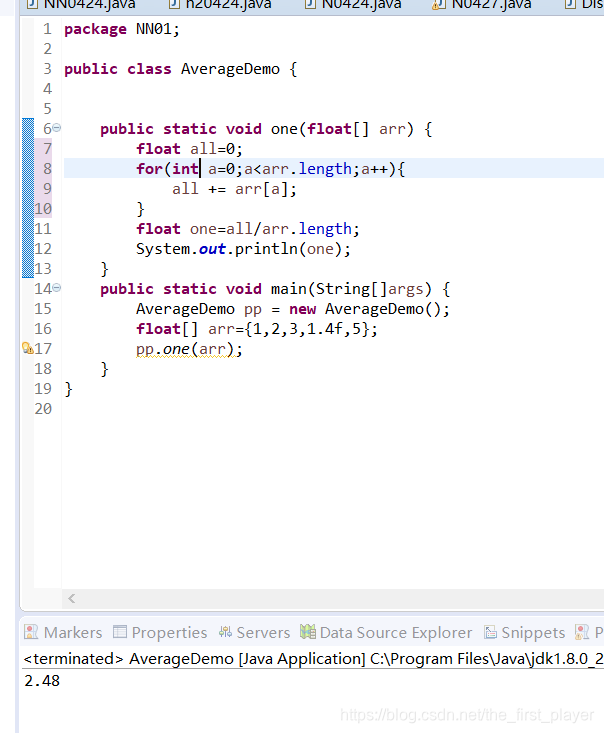This screenshot has height=733, width=604.
Task: Click the float[] arr initializer on line 16
Action: [257, 329]
